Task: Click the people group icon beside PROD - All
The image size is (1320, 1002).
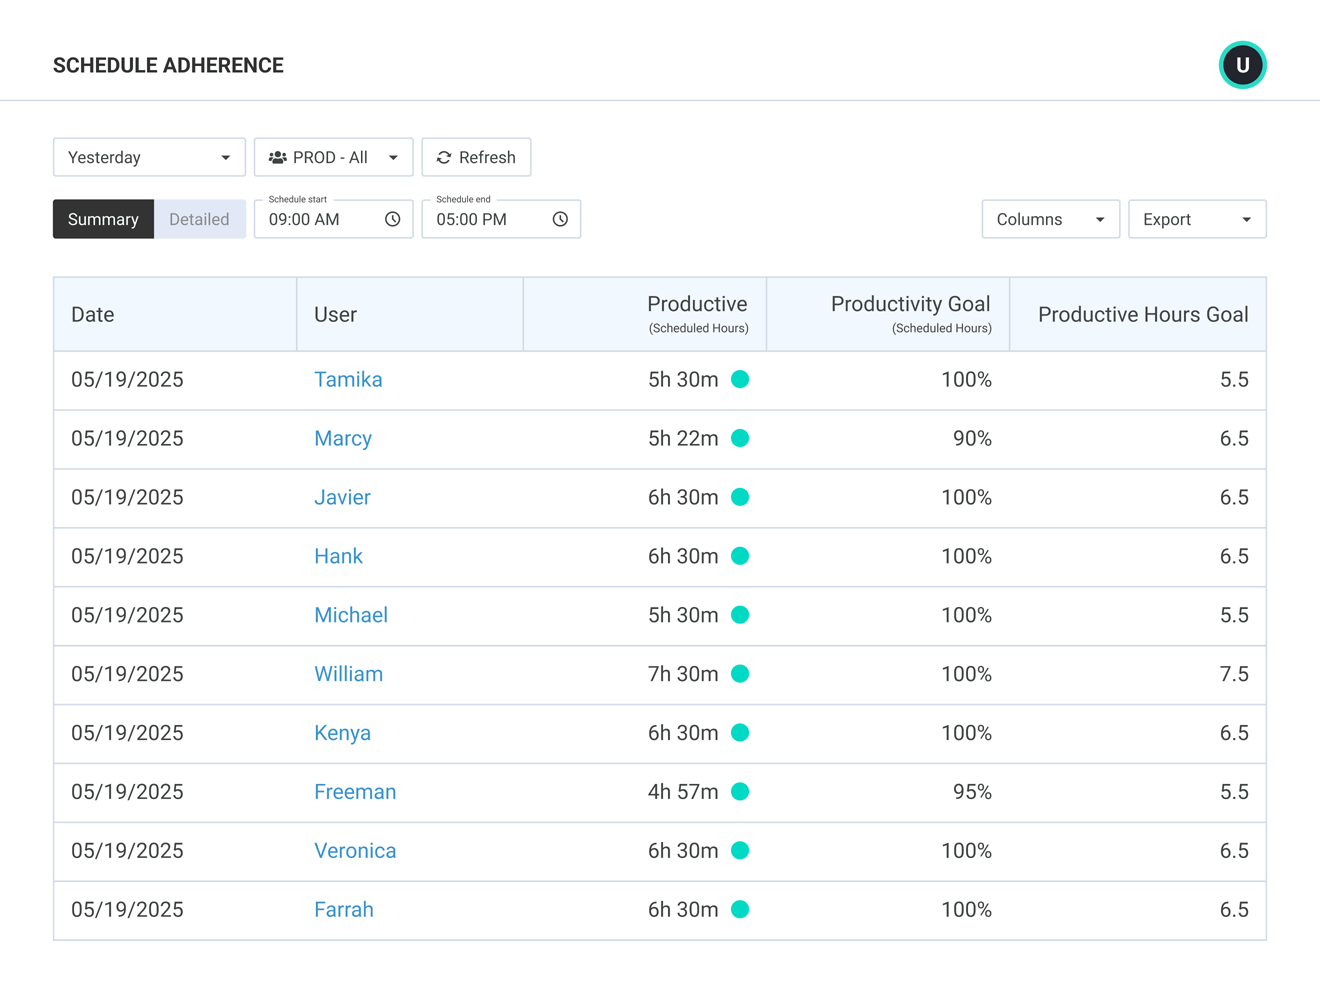Action: pyautogui.click(x=278, y=157)
